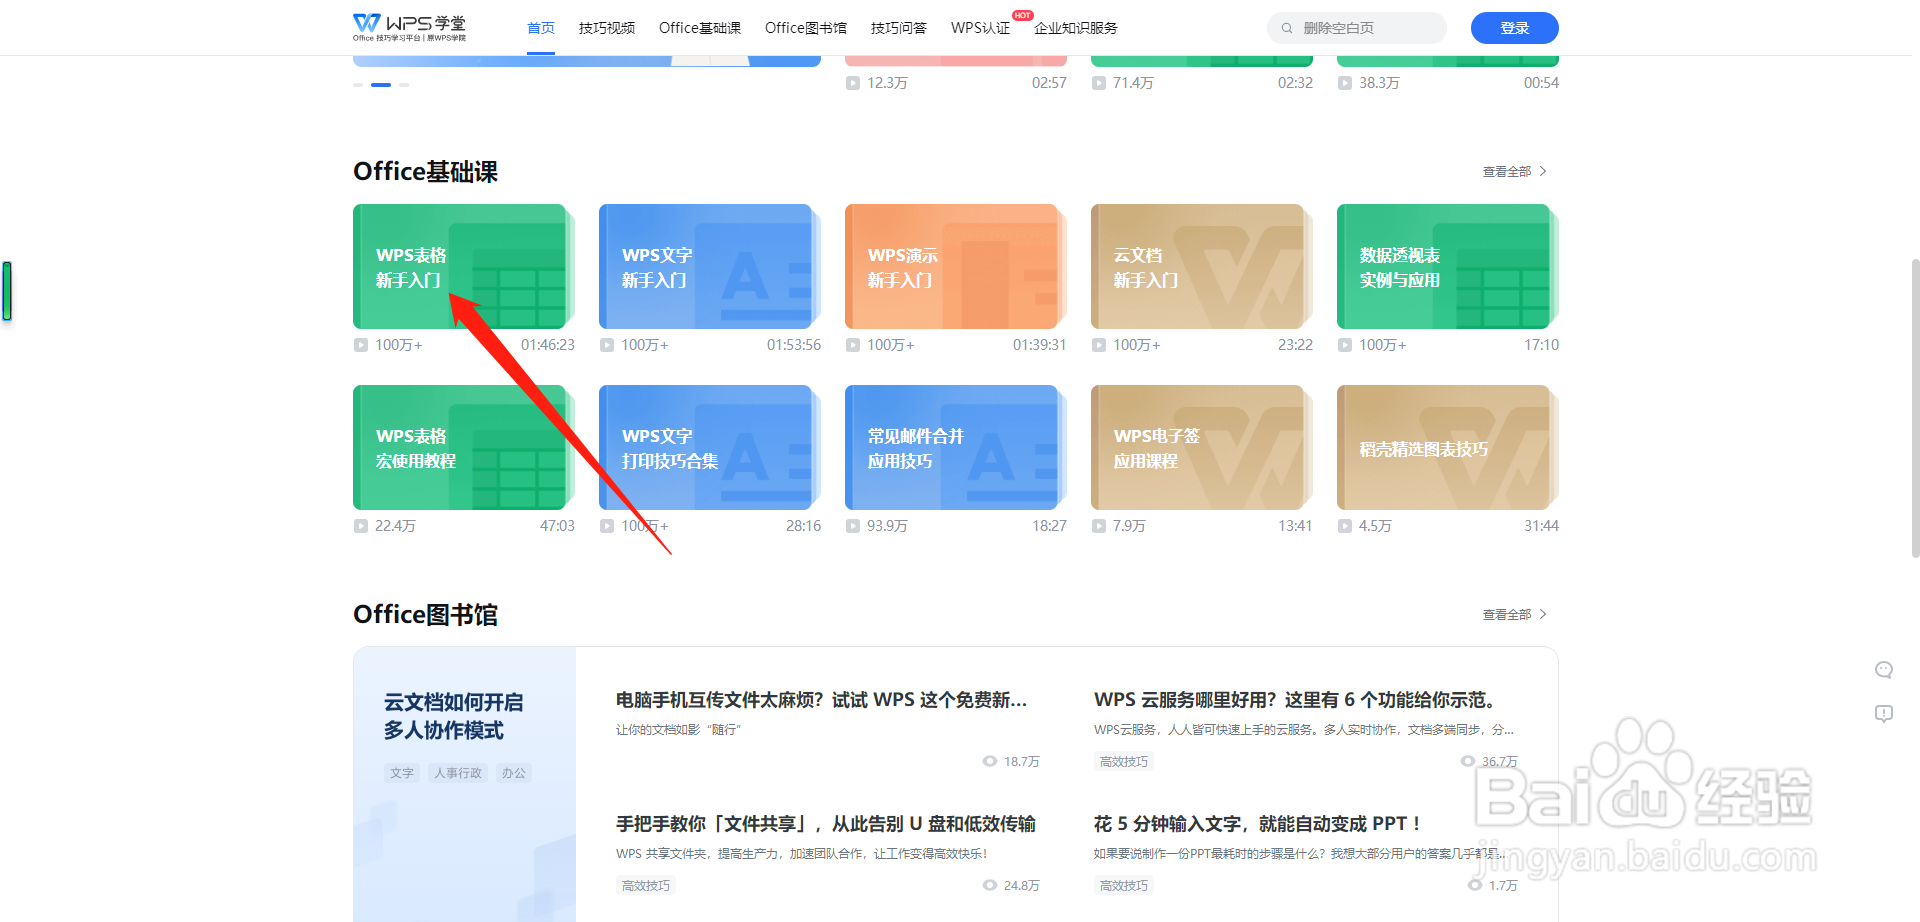Select the first carousel indicator dot
This screenshot has height=922, width=1920.
click(358, 85)
